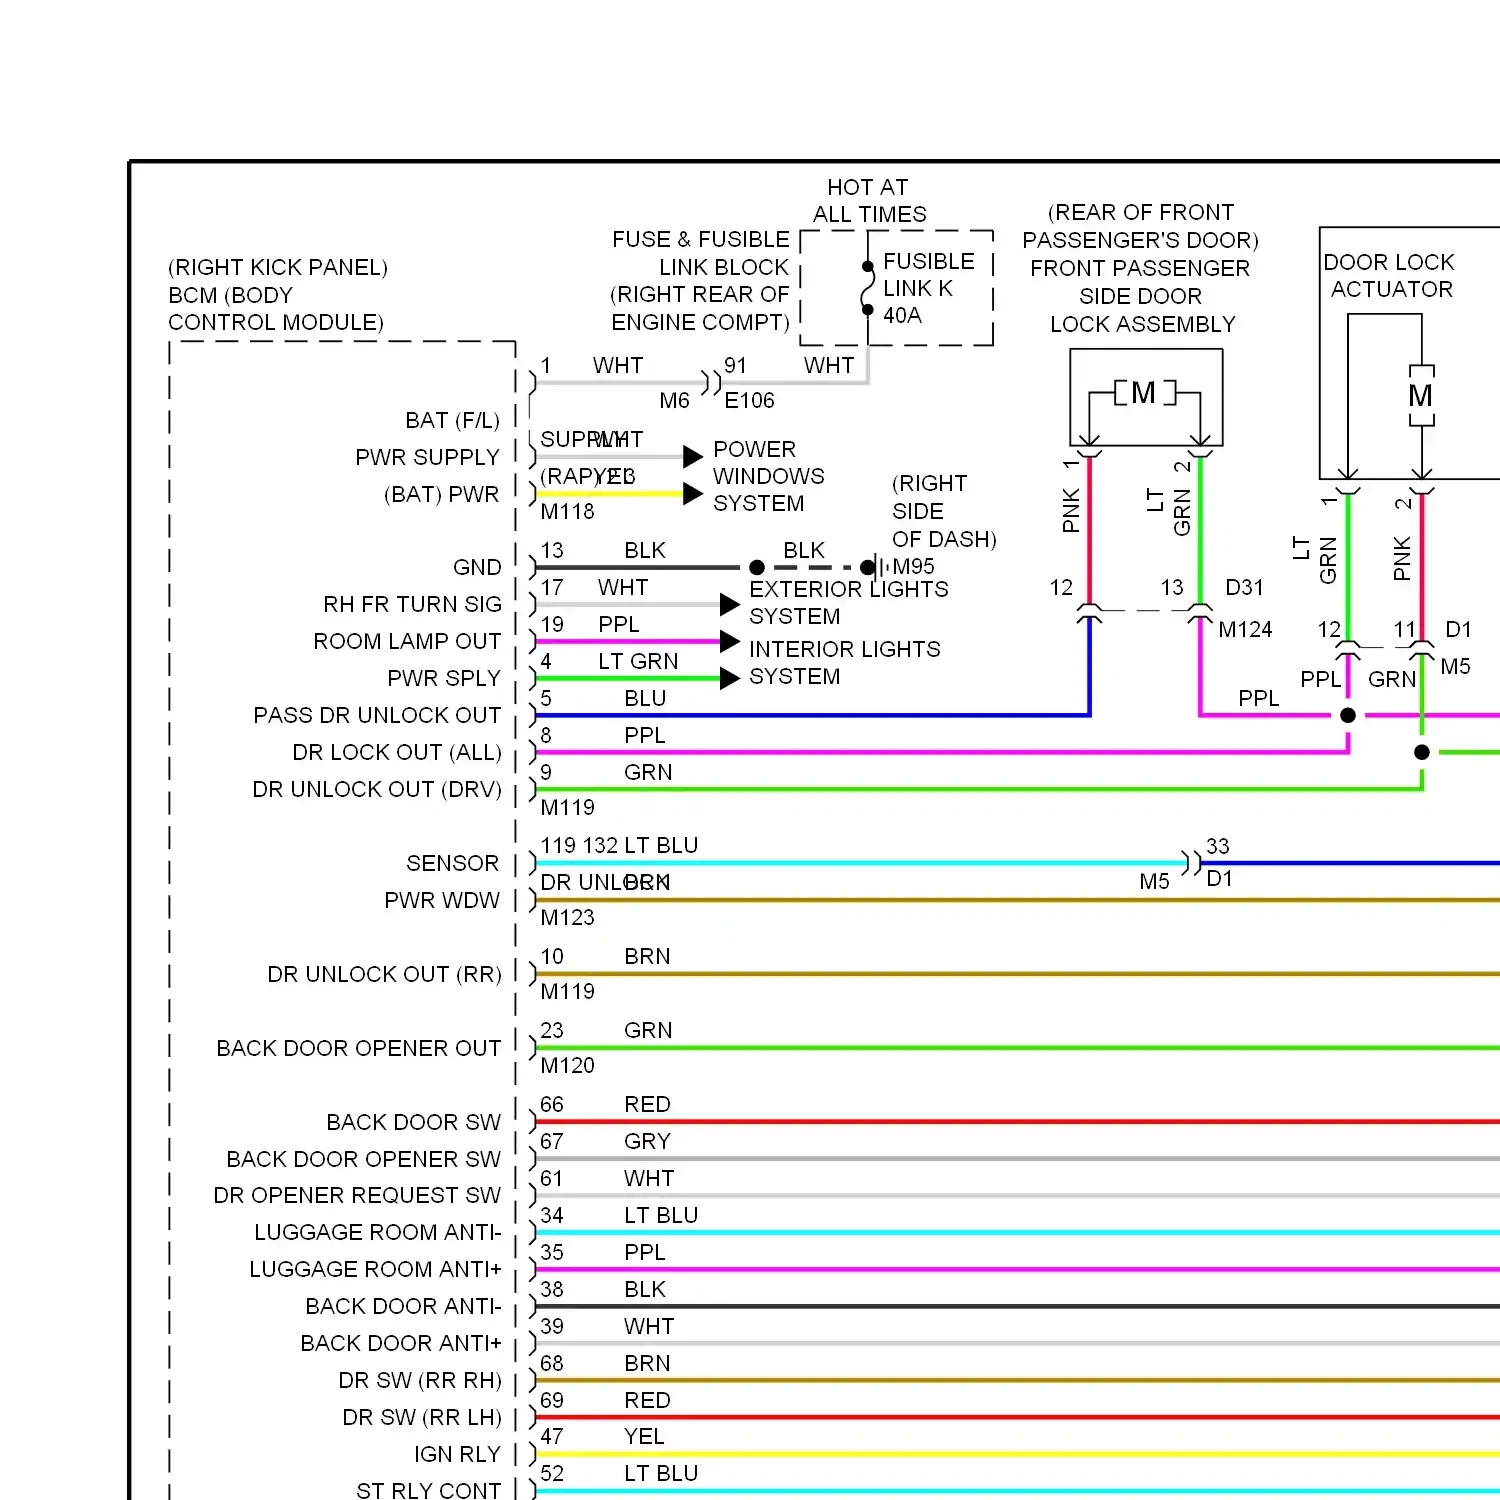This screenshot has width=1500, height=1500.
Task: Click the 'BACK DOOR ANTI-' label
Action: (x=404, y=1306)
